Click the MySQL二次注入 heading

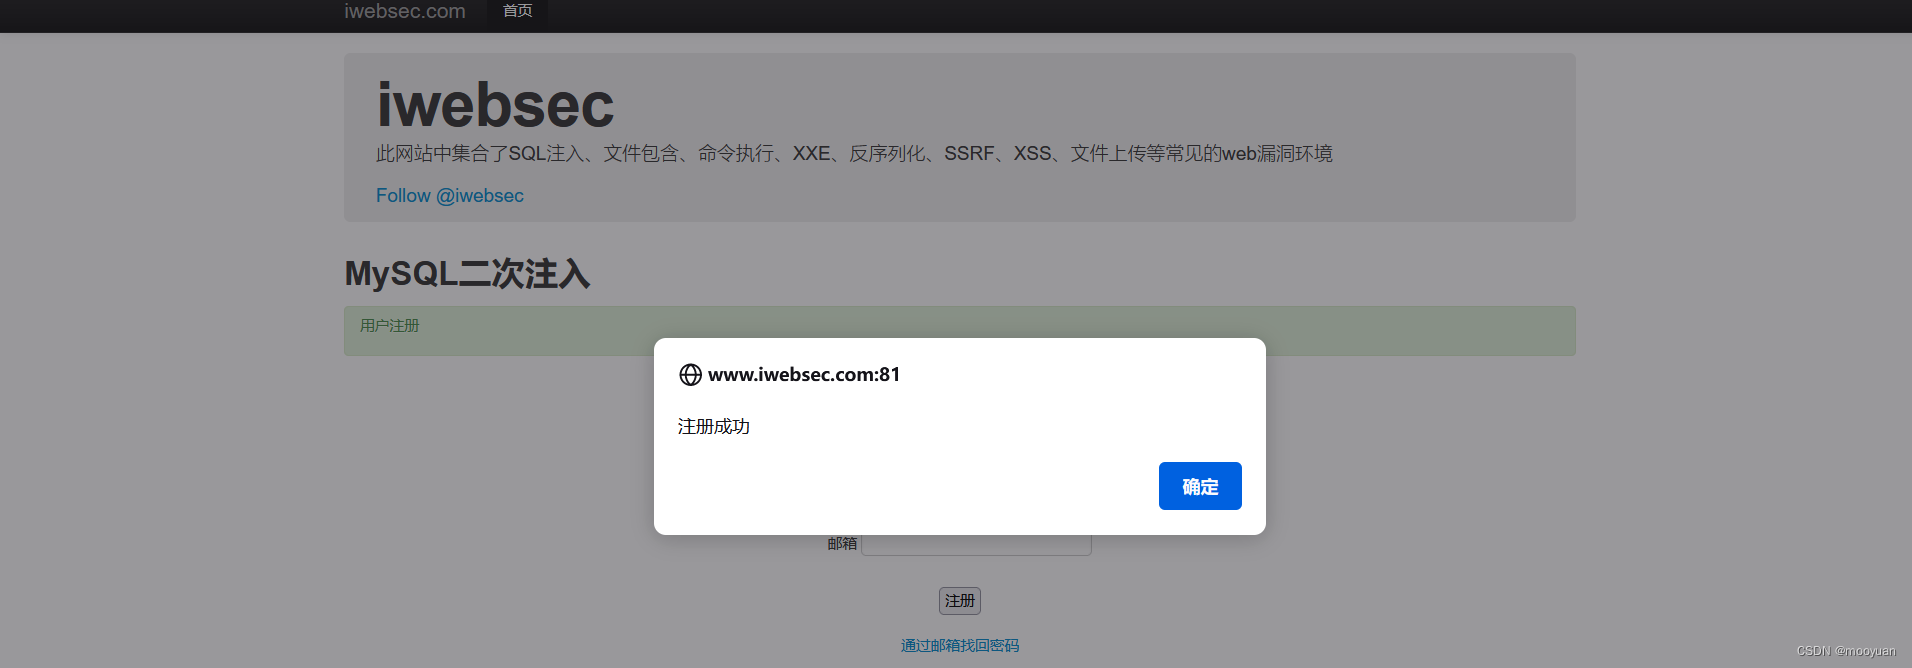click(x=467, y=274)
